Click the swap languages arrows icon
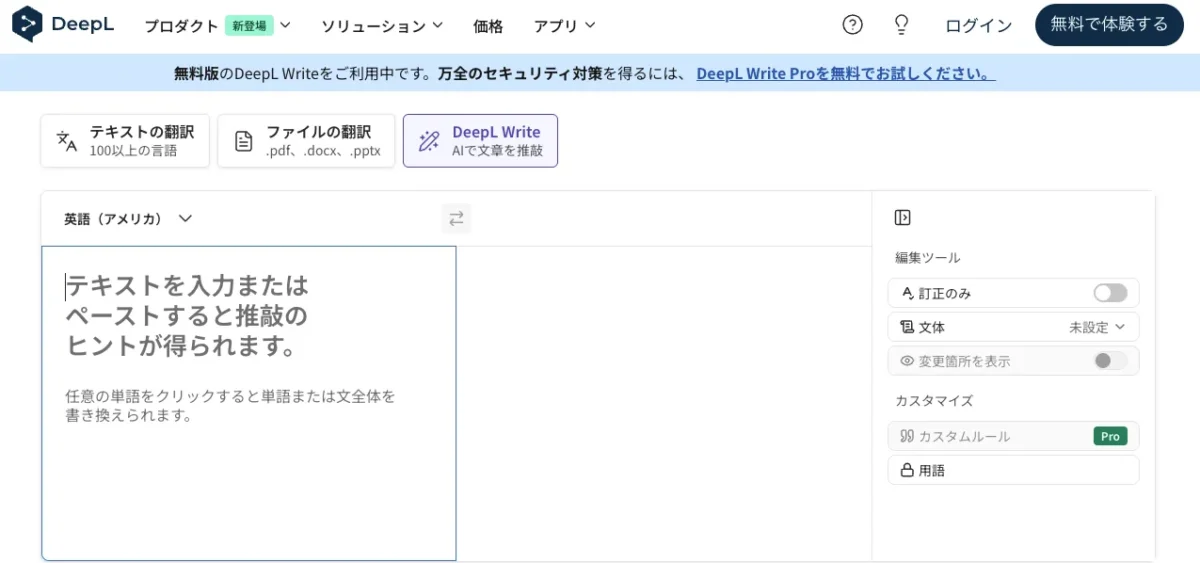Viewport: 1200px width, 563px height. [x=456, y=218]
